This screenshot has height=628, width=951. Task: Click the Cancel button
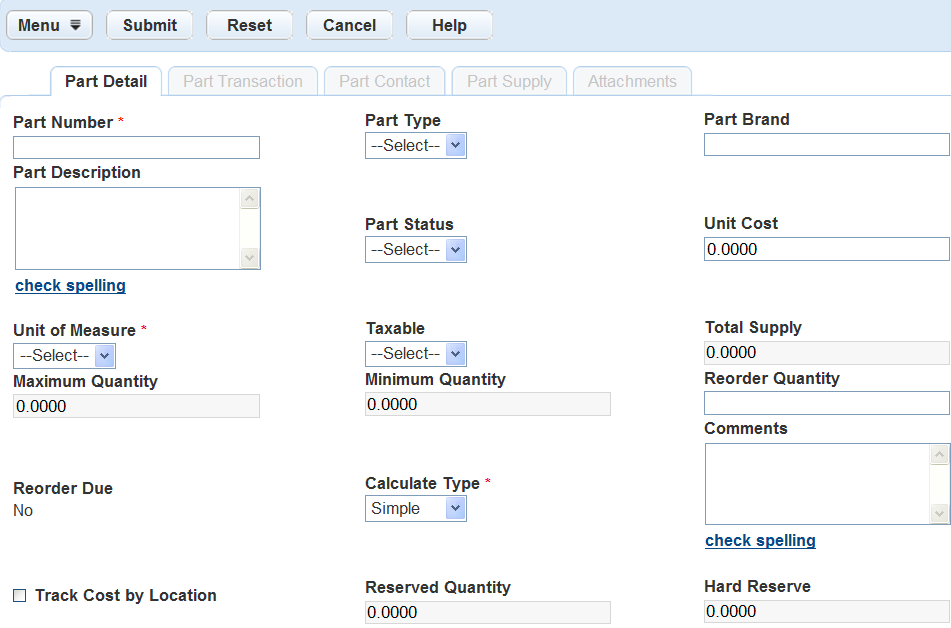[349, 26]
